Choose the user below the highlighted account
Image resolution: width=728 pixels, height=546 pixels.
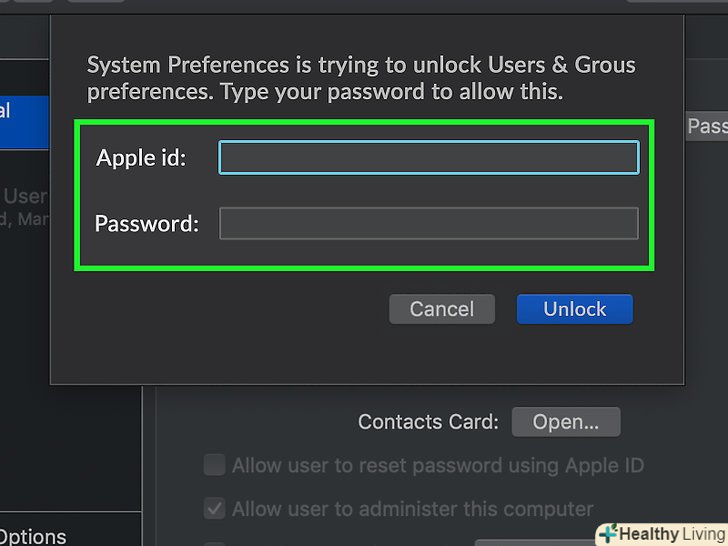(24, 206)
